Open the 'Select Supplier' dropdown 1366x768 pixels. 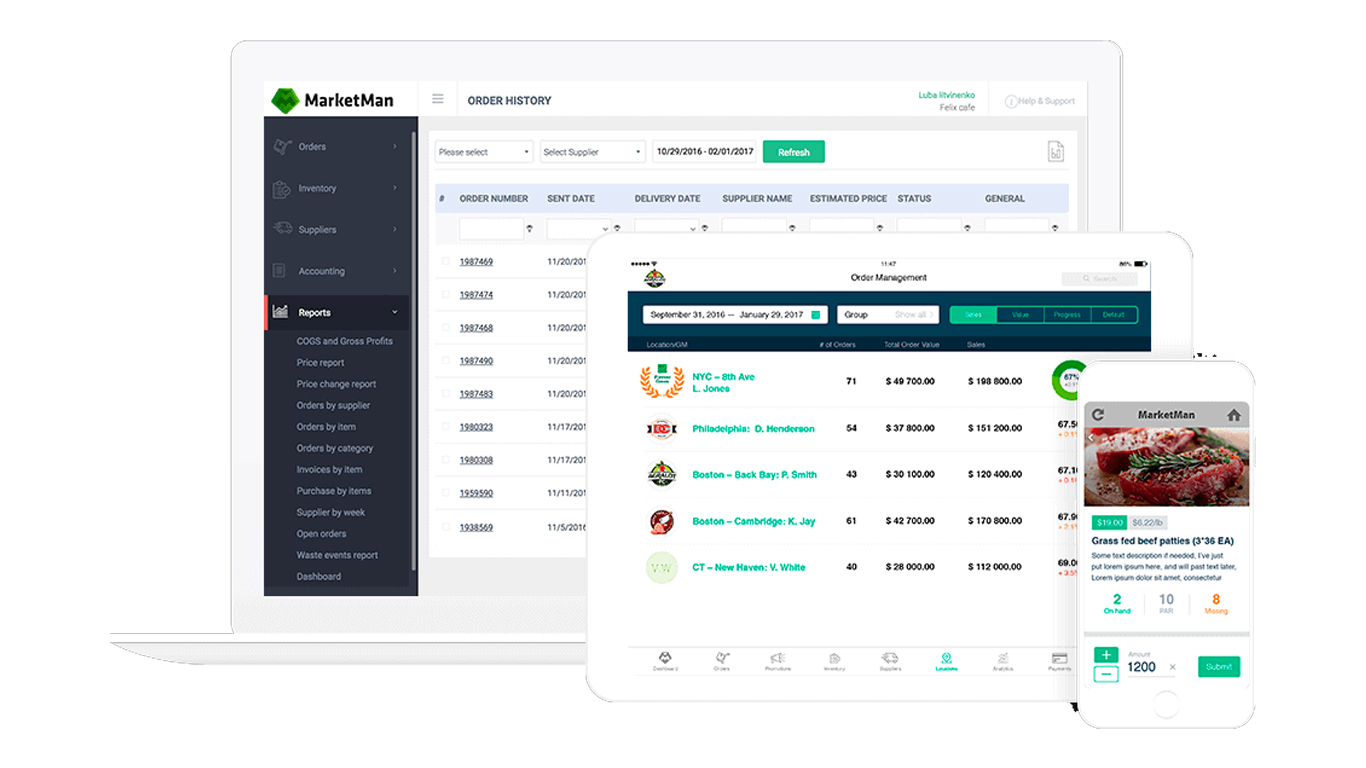pyautogui.click(x=593, y=152)
